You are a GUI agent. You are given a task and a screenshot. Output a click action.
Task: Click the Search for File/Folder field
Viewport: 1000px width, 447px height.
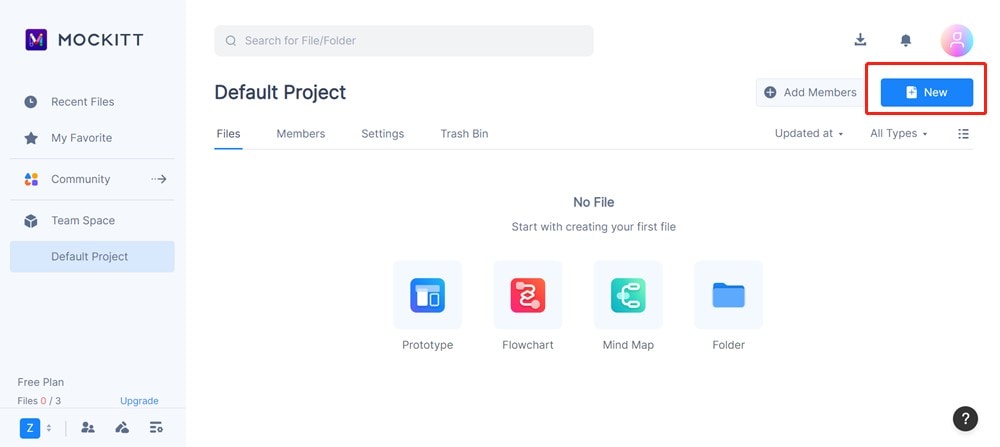pyautogui.click(x=404, y=41)
